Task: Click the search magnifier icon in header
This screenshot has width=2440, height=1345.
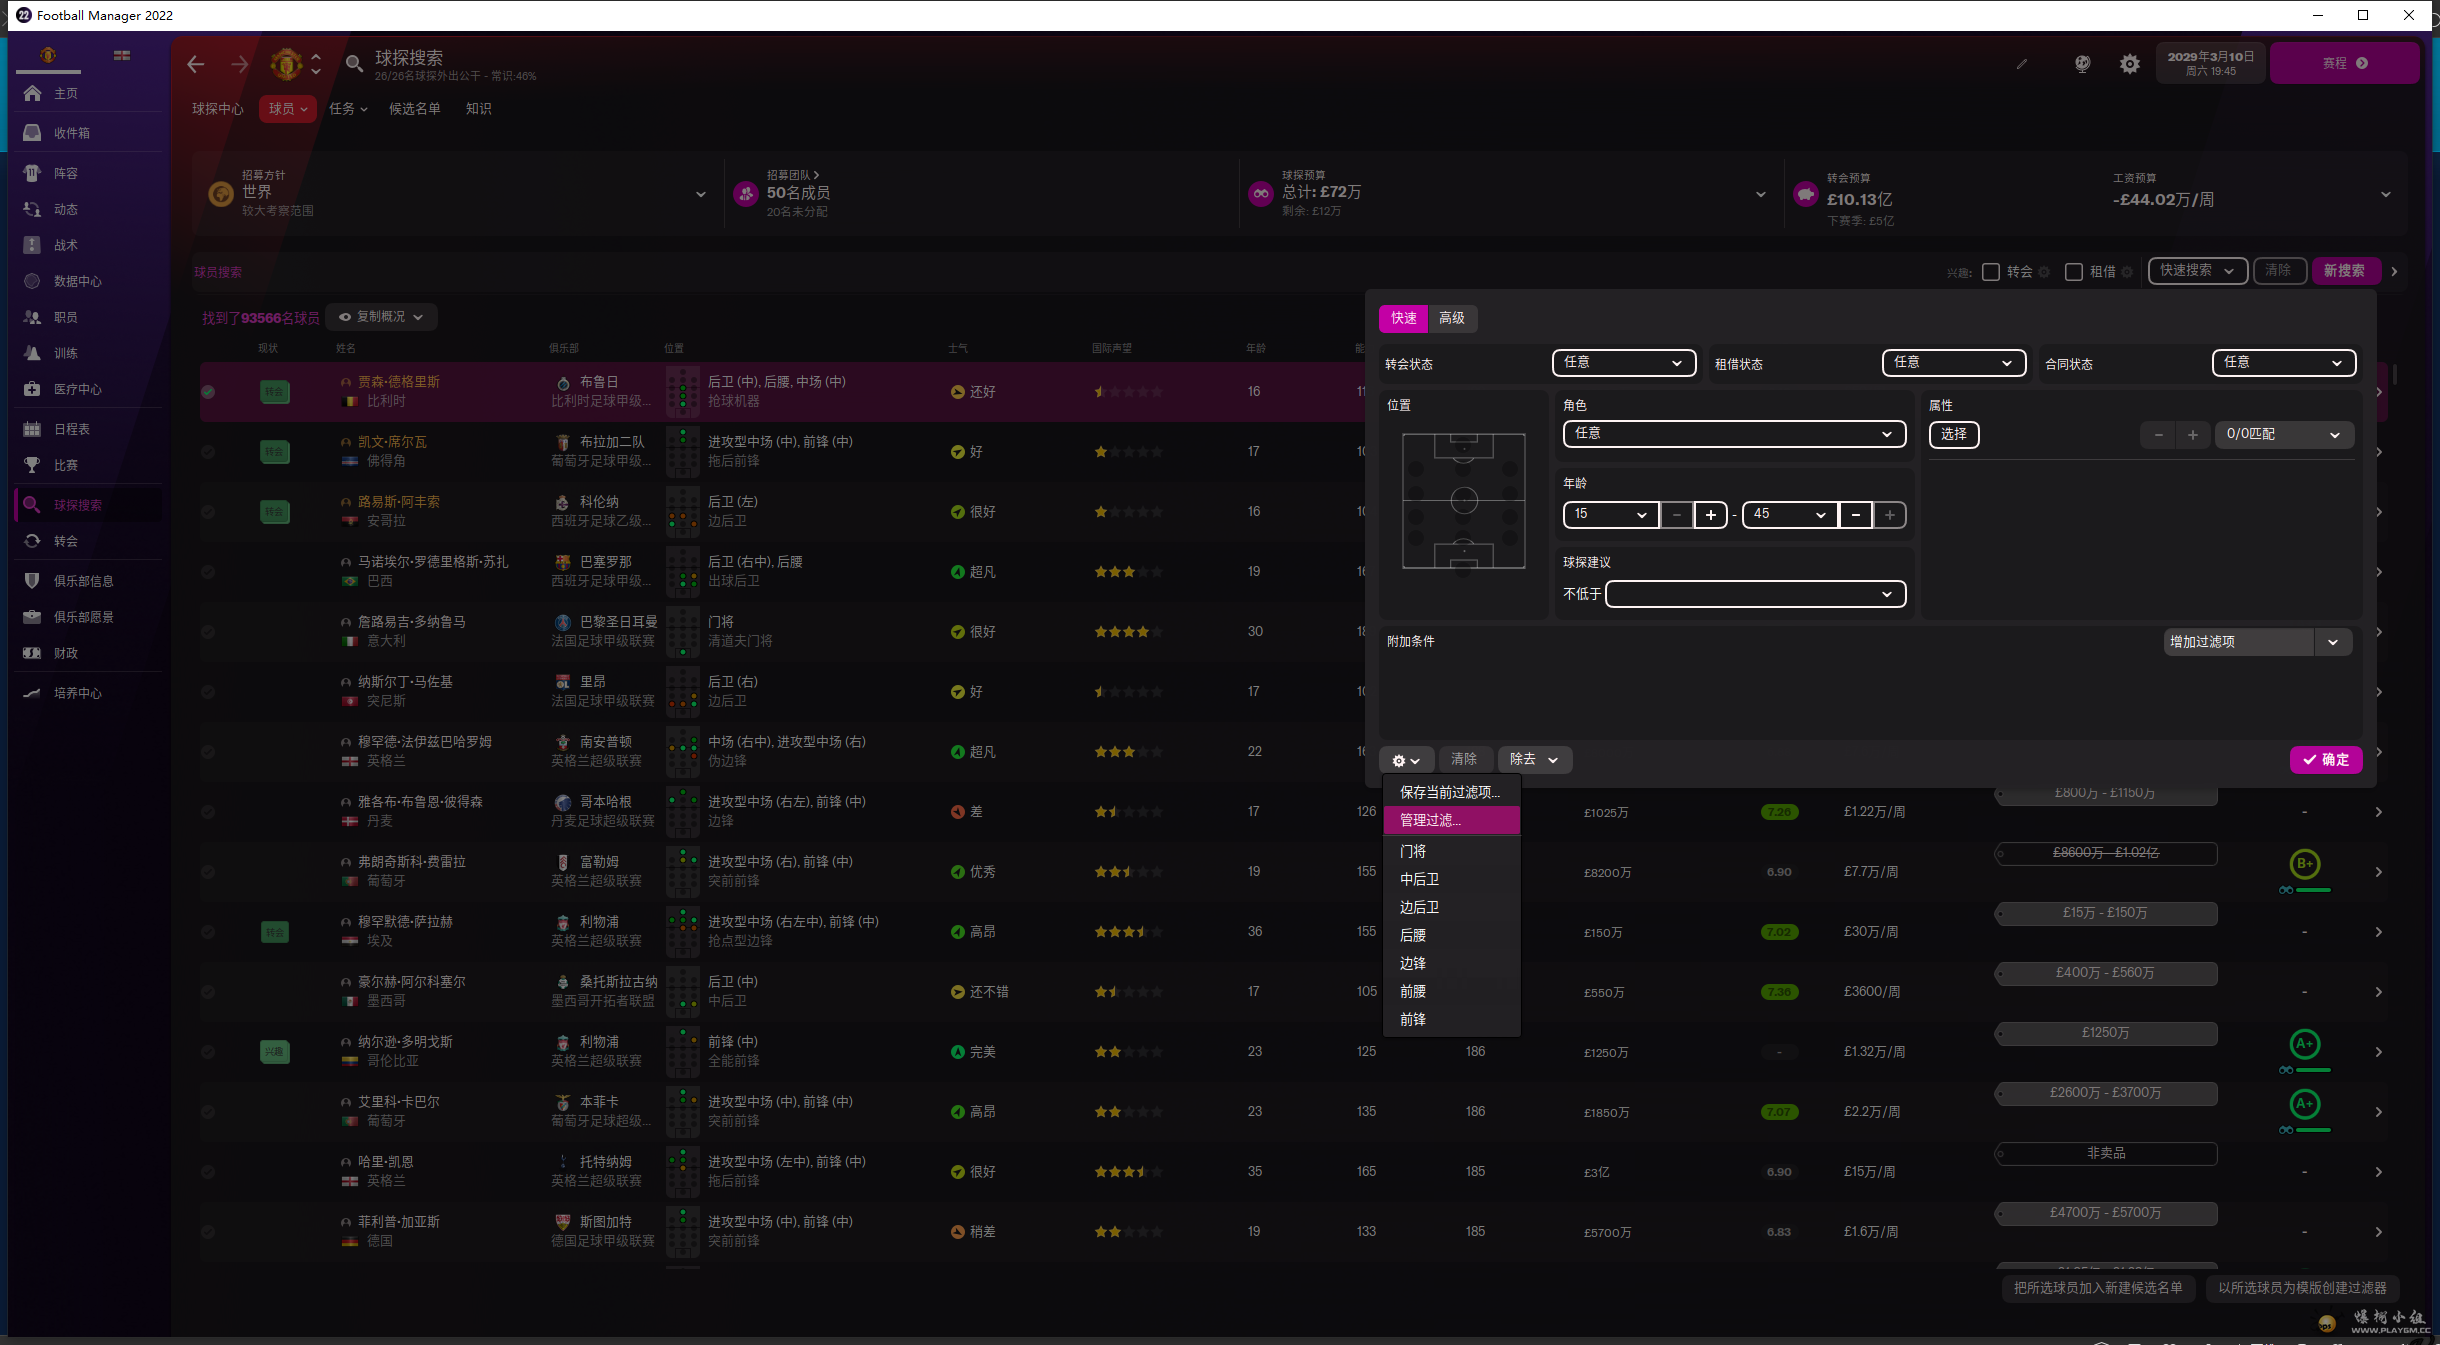Action: coord(354,64)
